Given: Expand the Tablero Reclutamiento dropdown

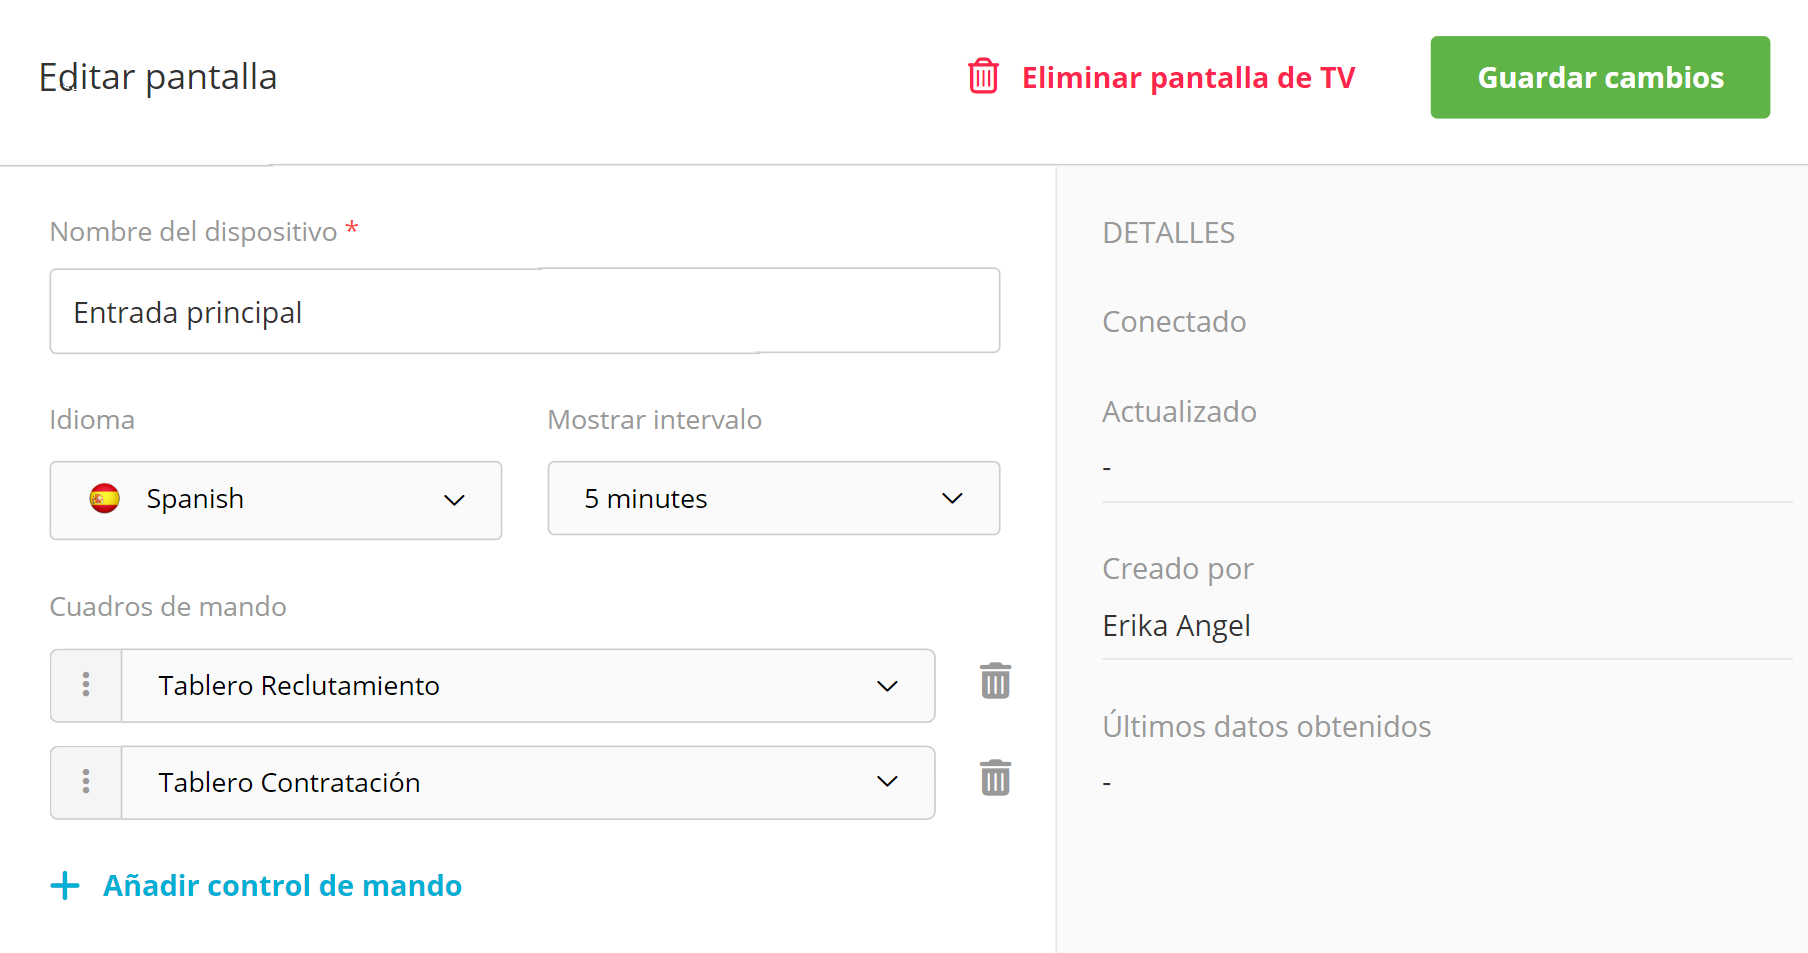Looking at the screenshot, I should point(527,685).
